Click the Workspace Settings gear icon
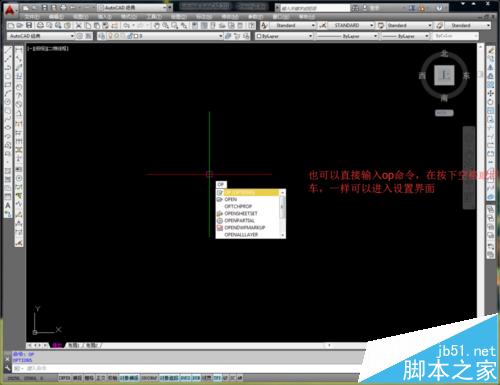Viewport: 500px width, 385px height. point(80,36)
